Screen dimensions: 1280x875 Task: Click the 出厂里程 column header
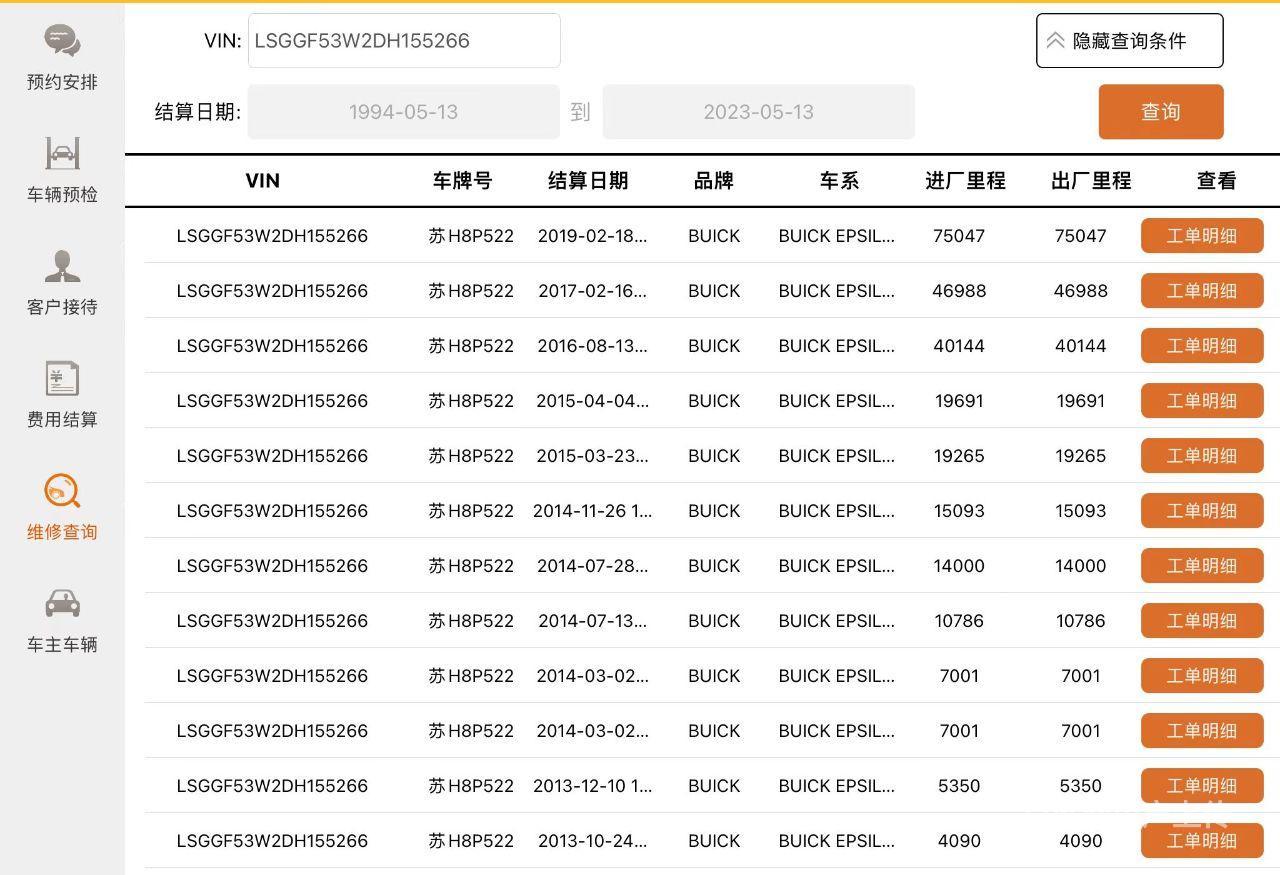(x=1091, y=181)
